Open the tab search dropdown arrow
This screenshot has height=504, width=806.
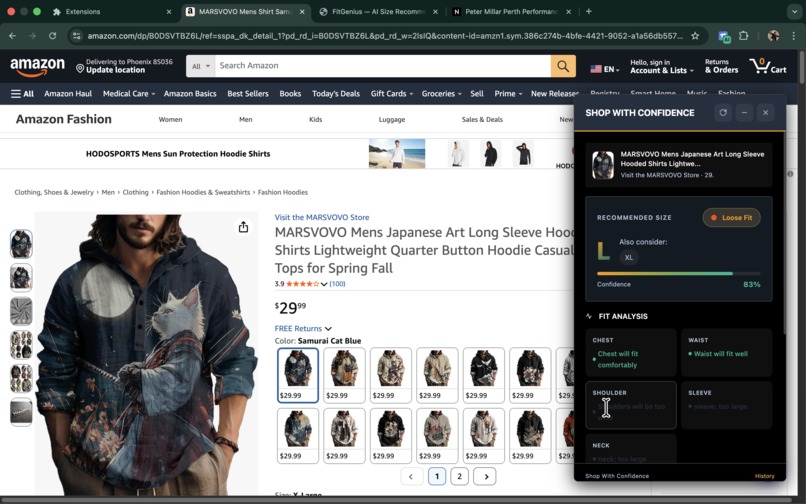tap(794, 11)
